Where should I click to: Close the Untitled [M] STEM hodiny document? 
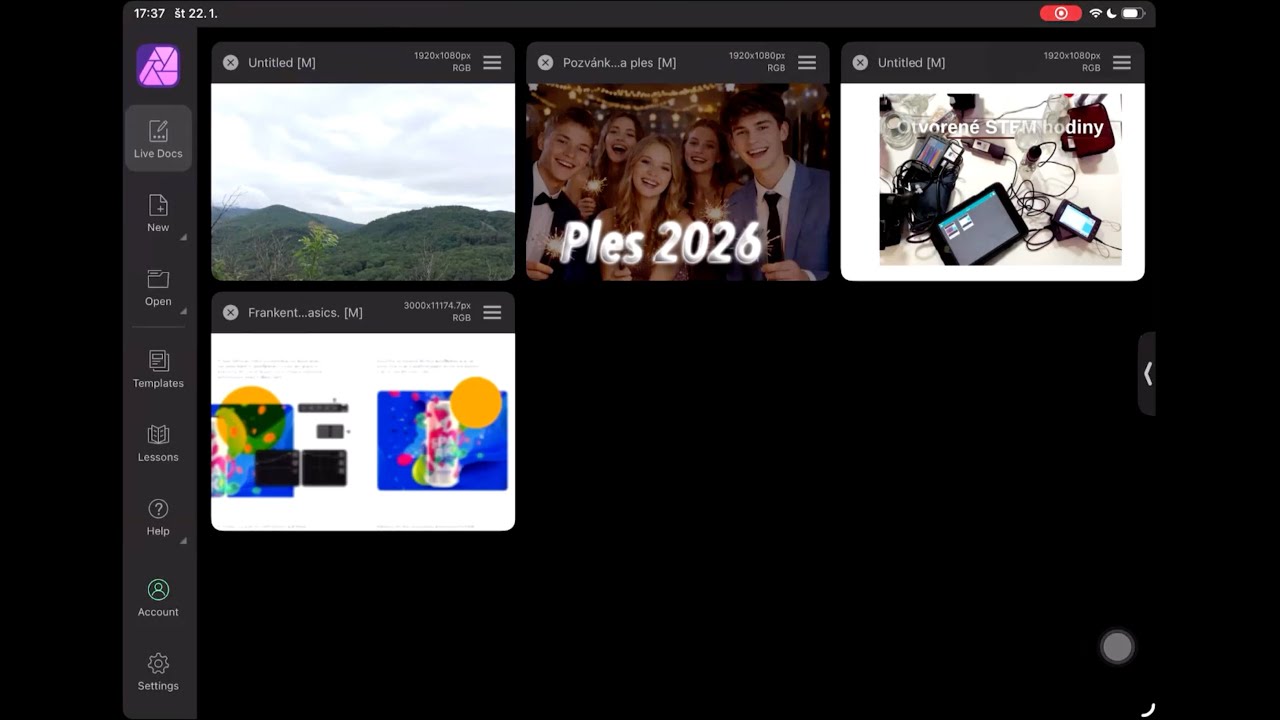pos(860,62)
